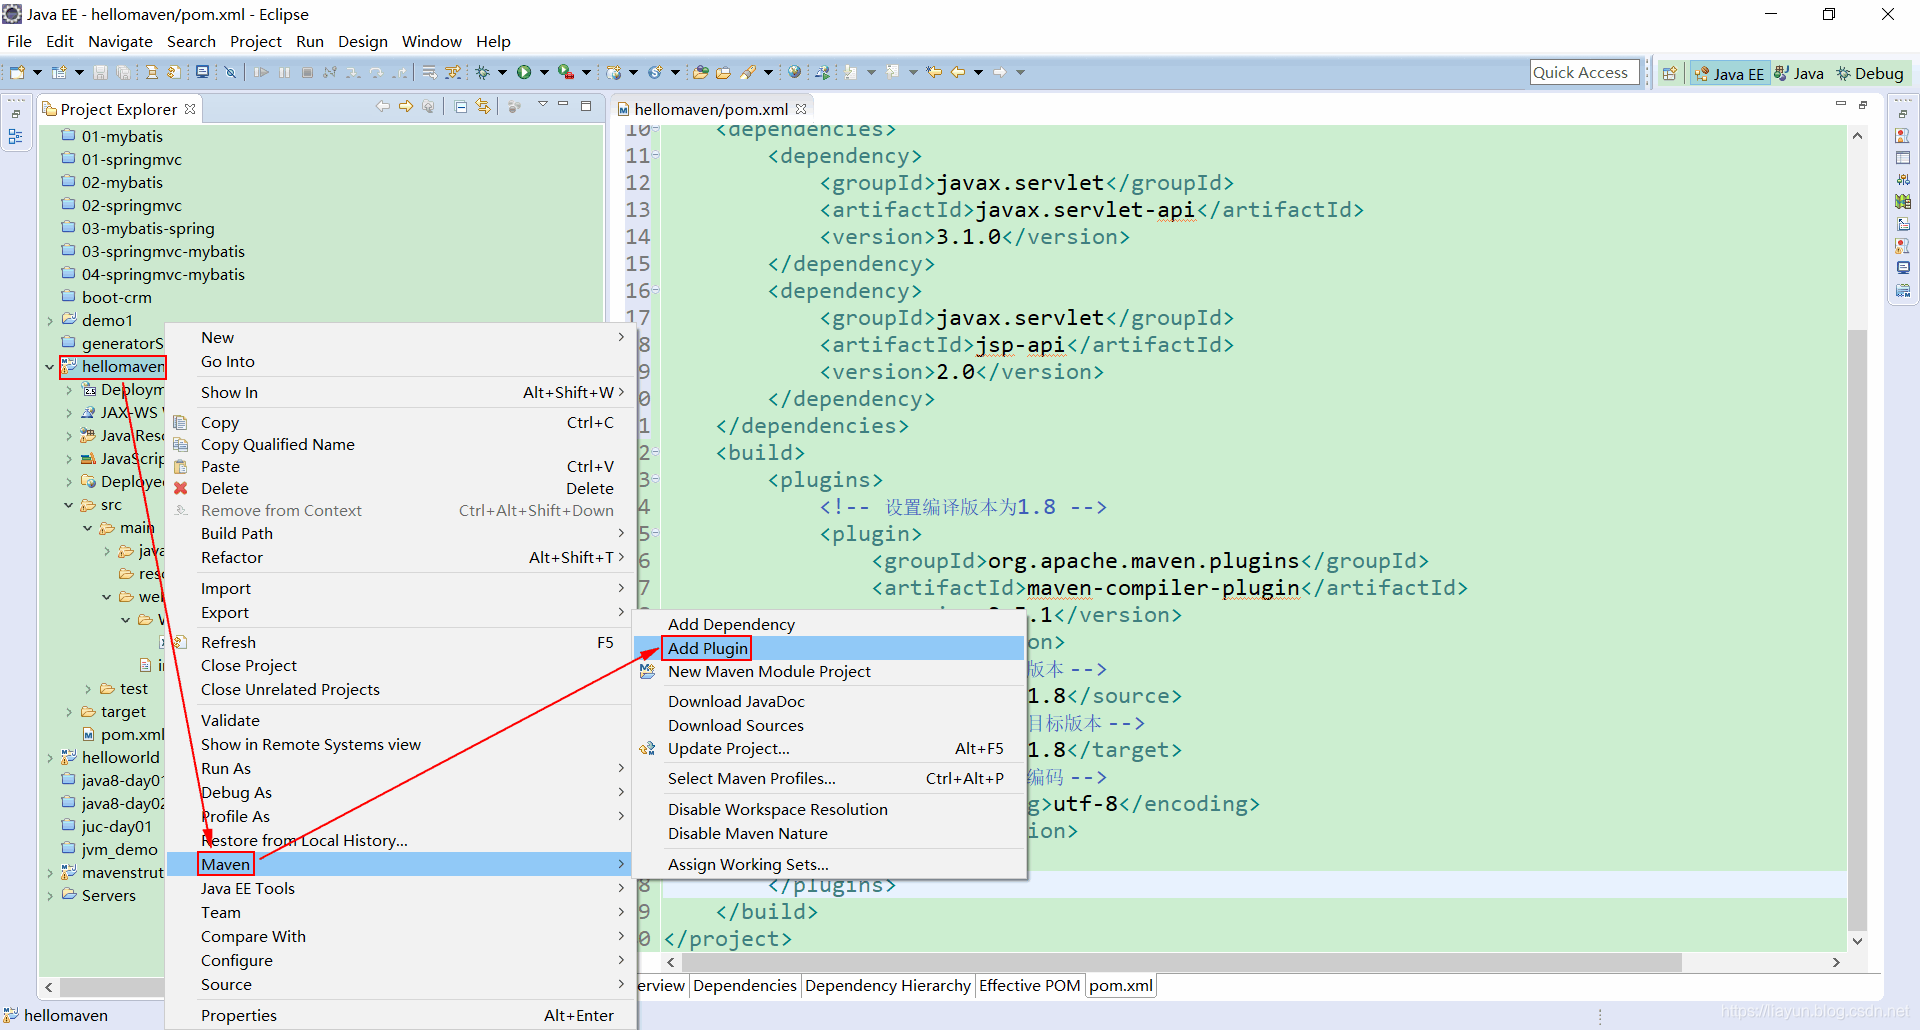The width and height of the screenshot is (1920, 1030).
Task: Open the Console view icon in right trim
Action: [1903, 268]
